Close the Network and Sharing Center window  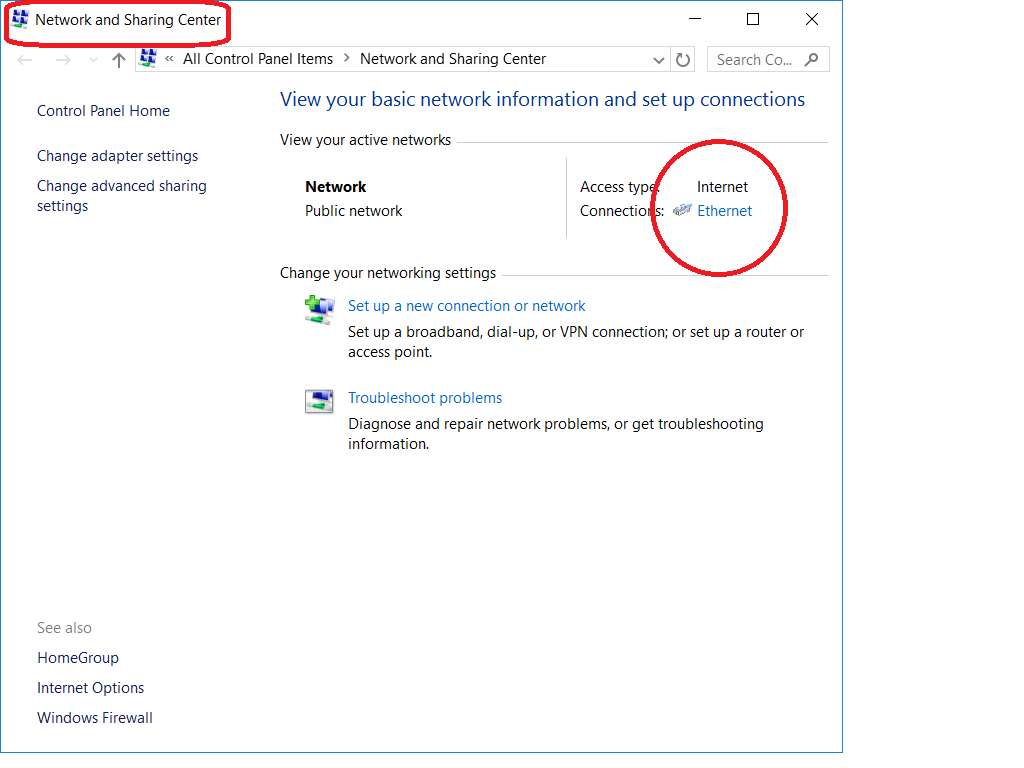(x=812, y=19)
